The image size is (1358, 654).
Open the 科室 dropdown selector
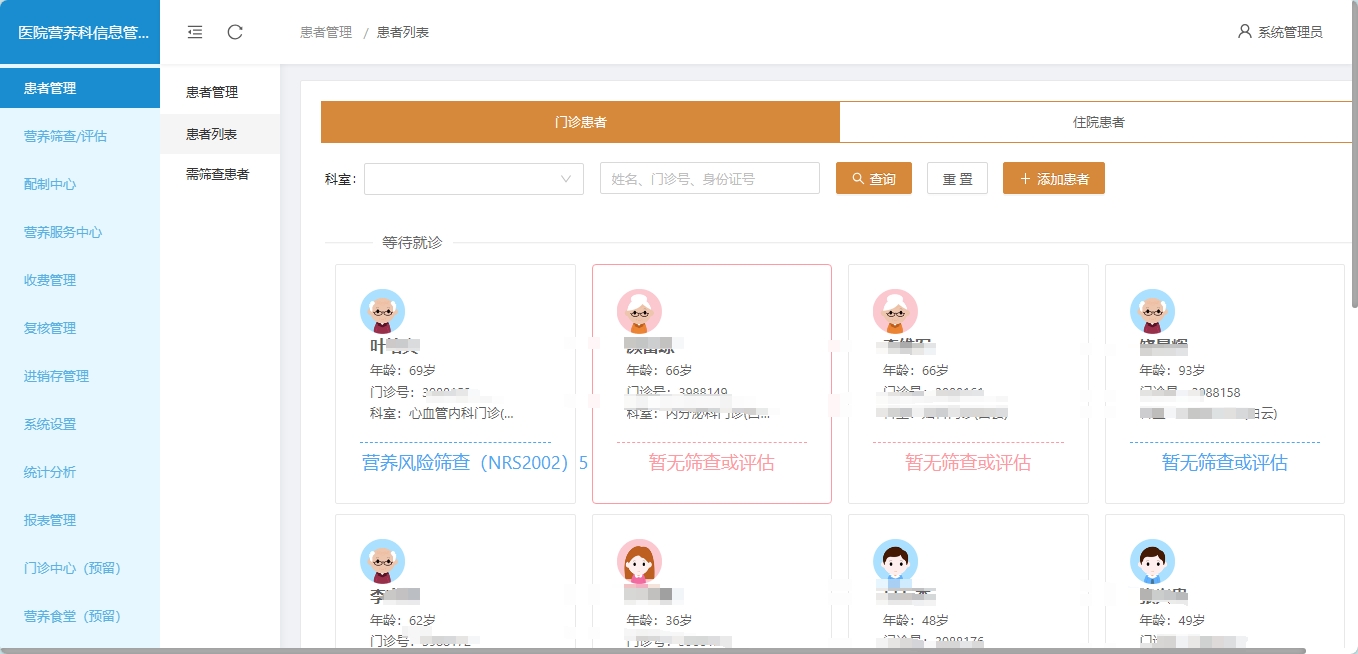tap(474, 179)
